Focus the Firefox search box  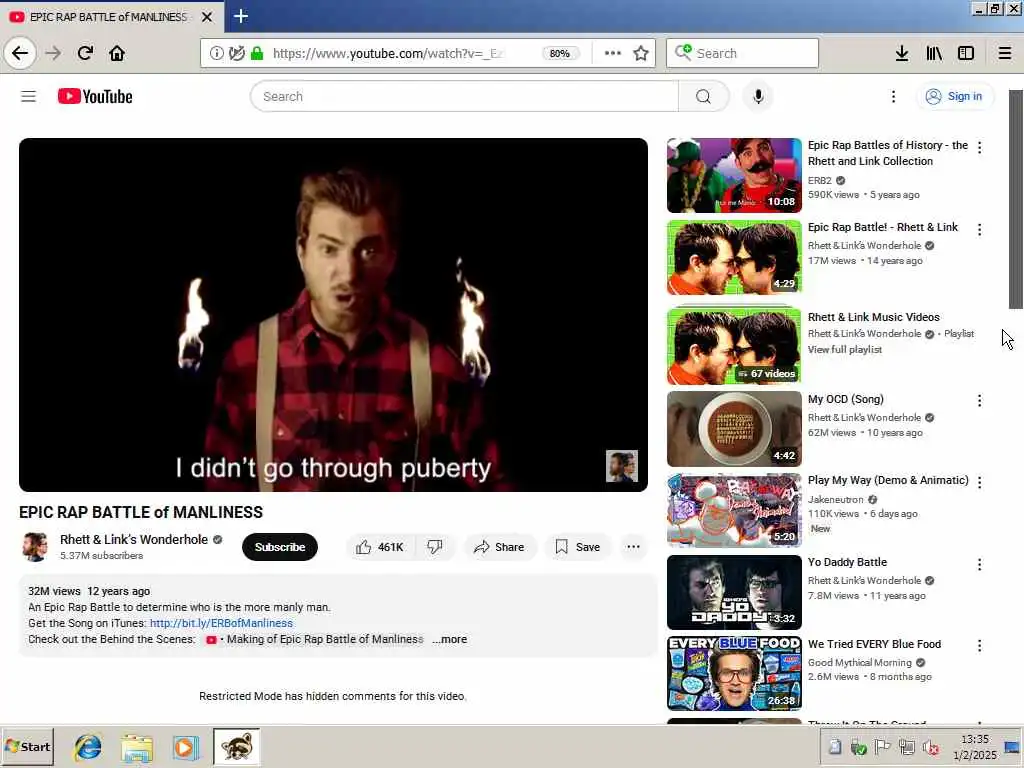click(743, 53)
